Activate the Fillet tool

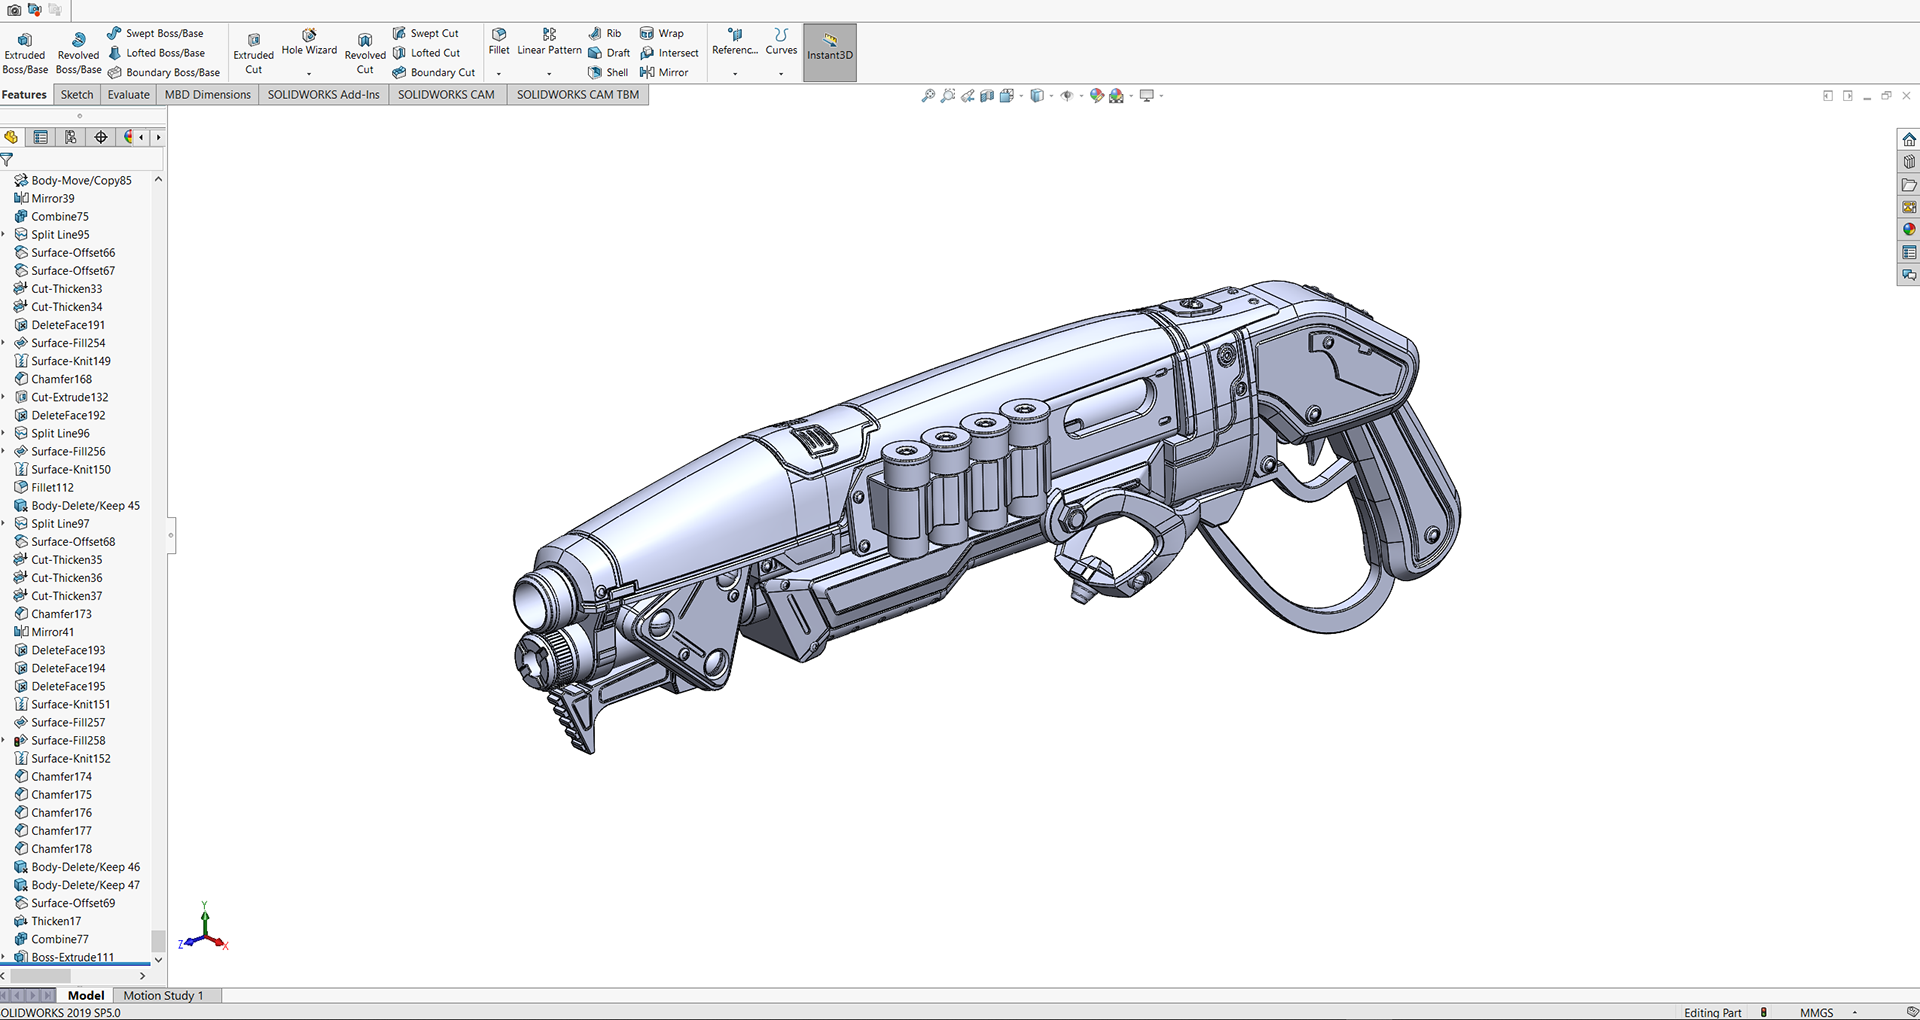(499, 41)
